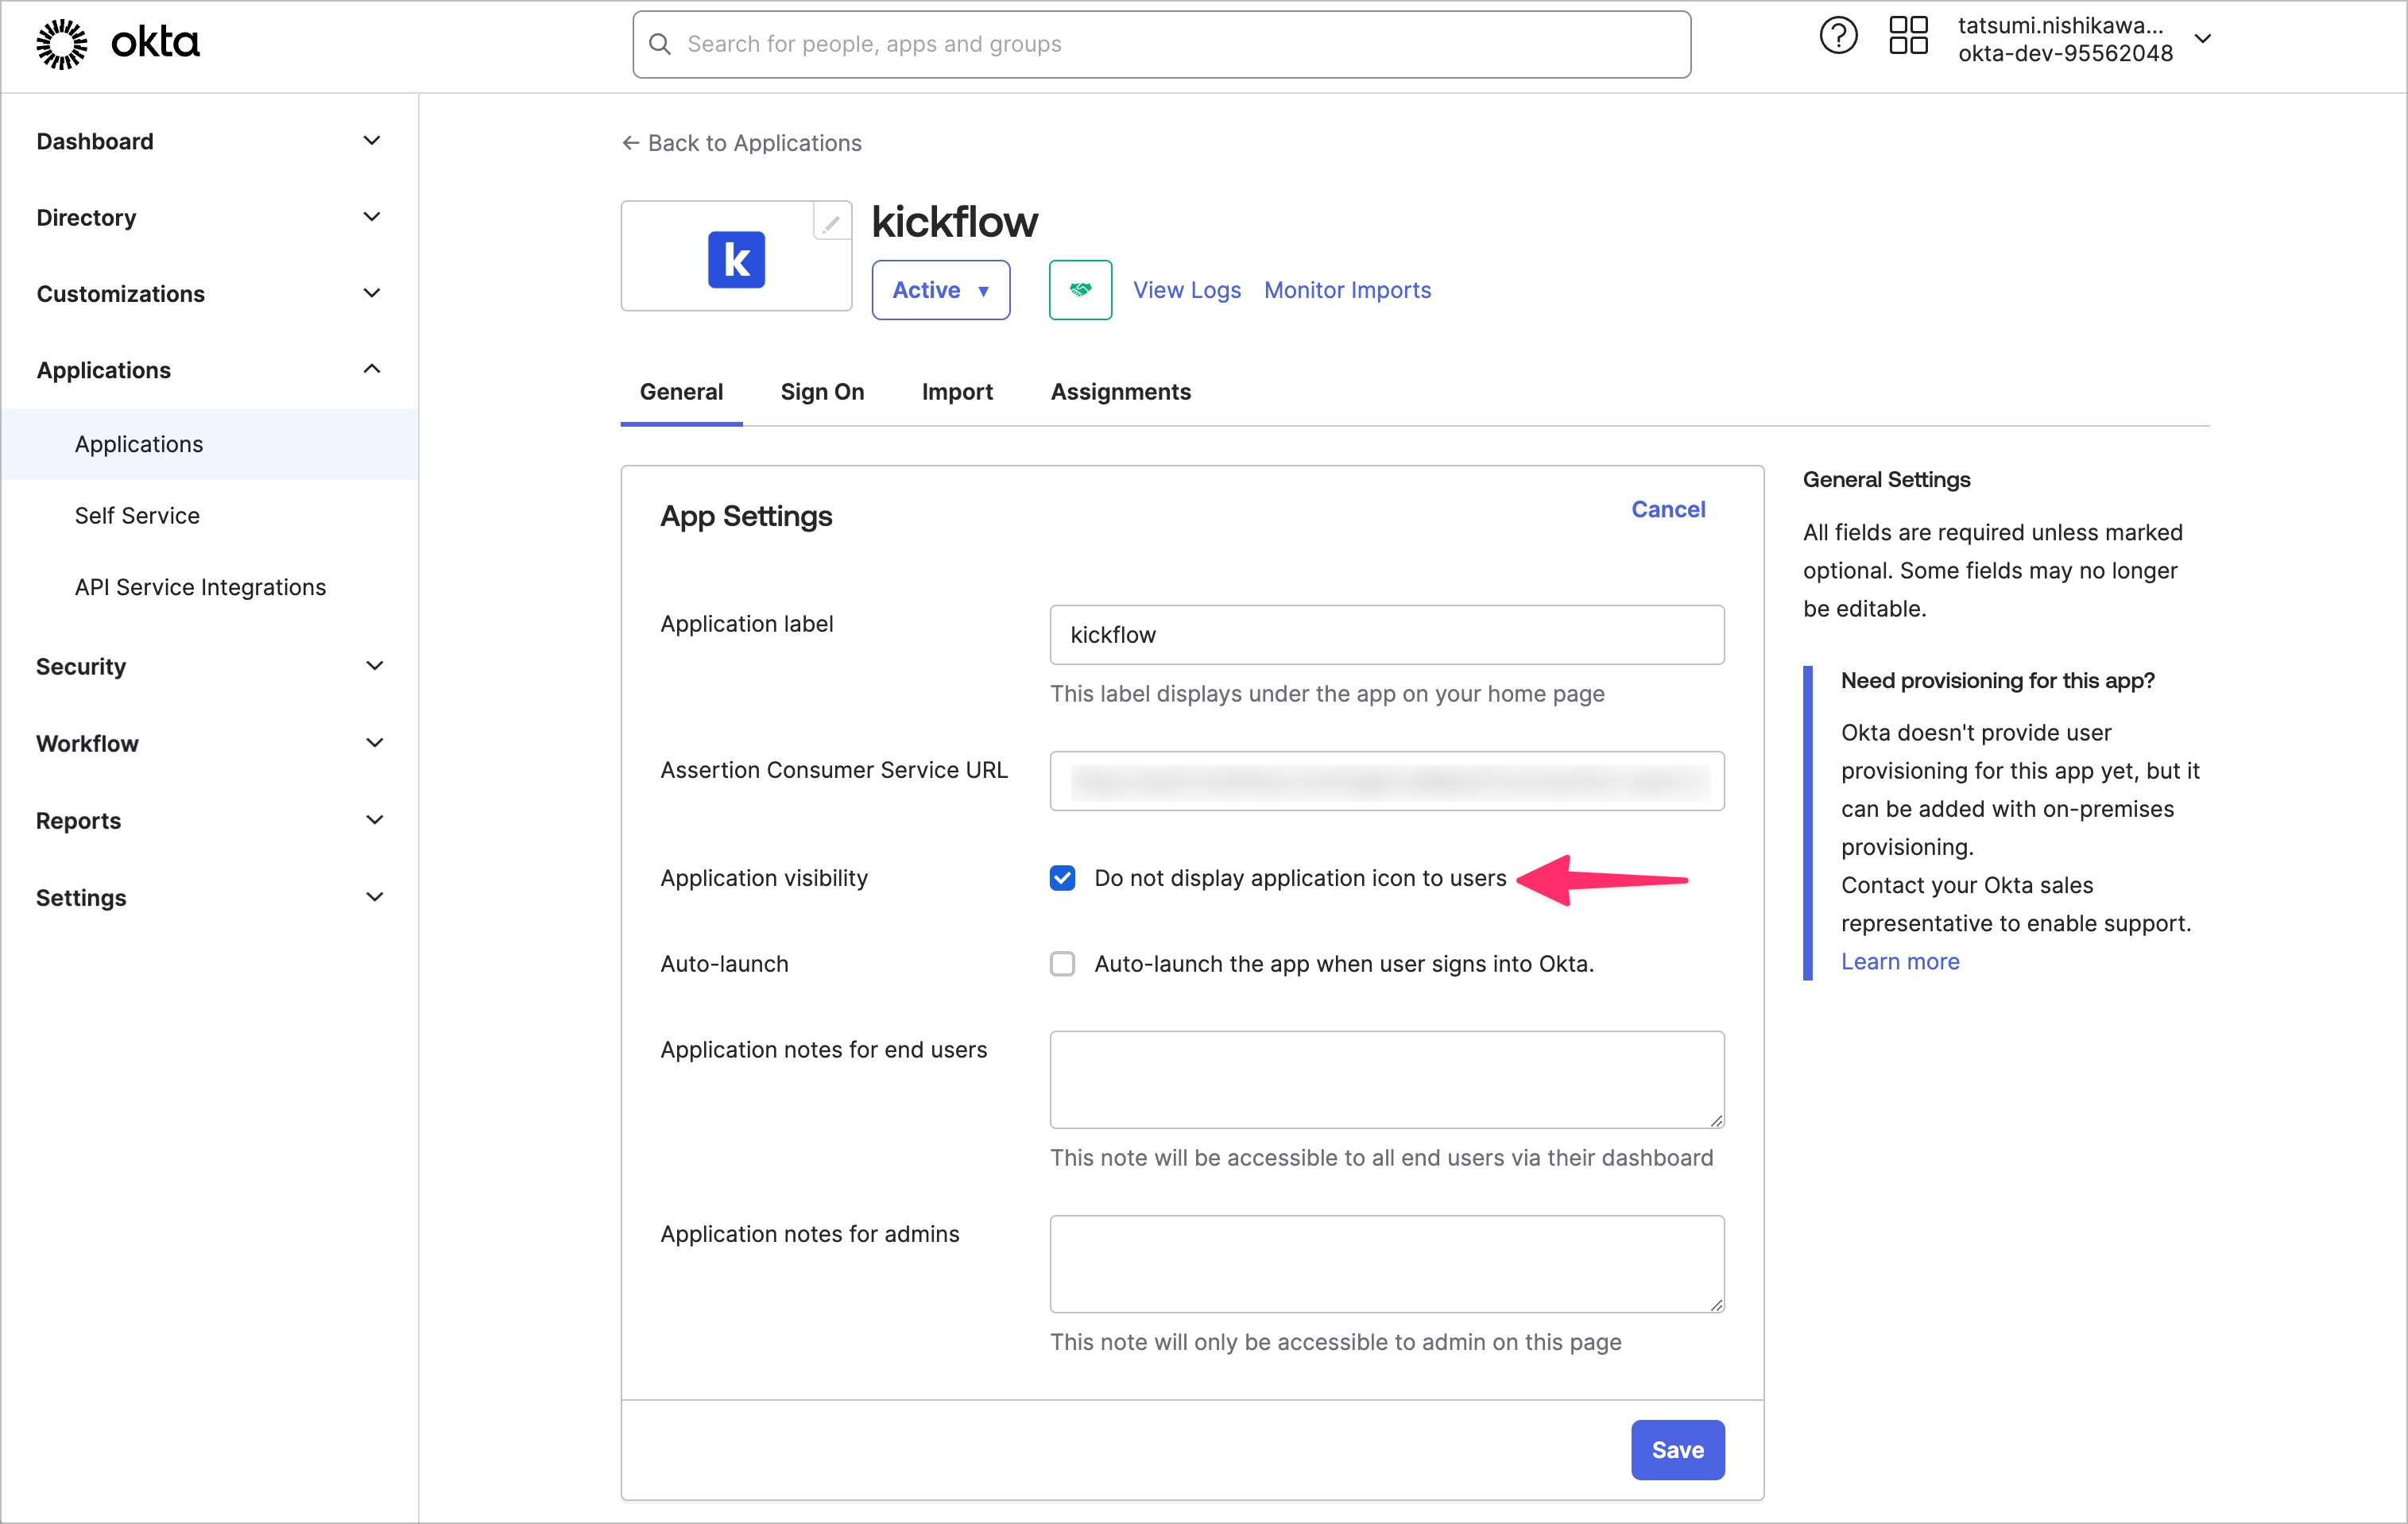Image resolution: width=2408 pixels, height=1524 pixels.
Task: Save the App Settings
Action: 1677,1450
